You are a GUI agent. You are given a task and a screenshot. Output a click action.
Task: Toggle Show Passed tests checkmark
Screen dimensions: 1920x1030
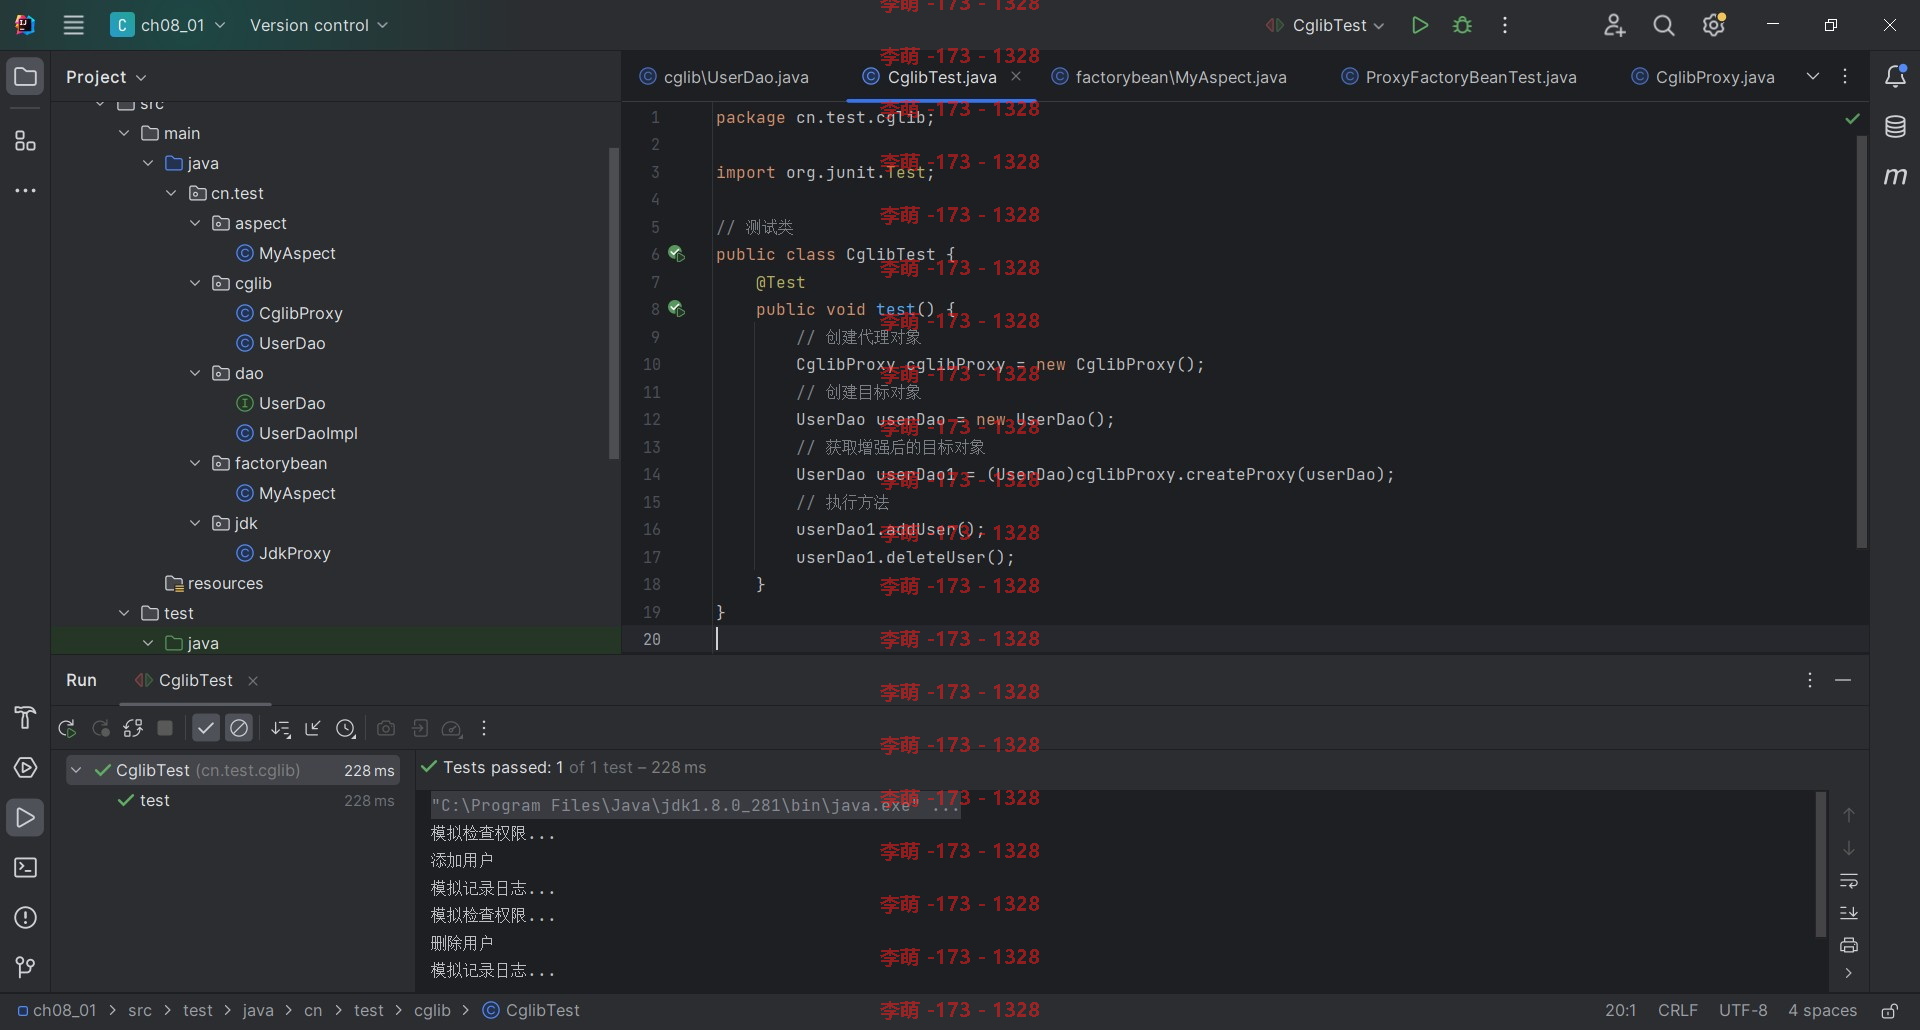coord(206,729)
